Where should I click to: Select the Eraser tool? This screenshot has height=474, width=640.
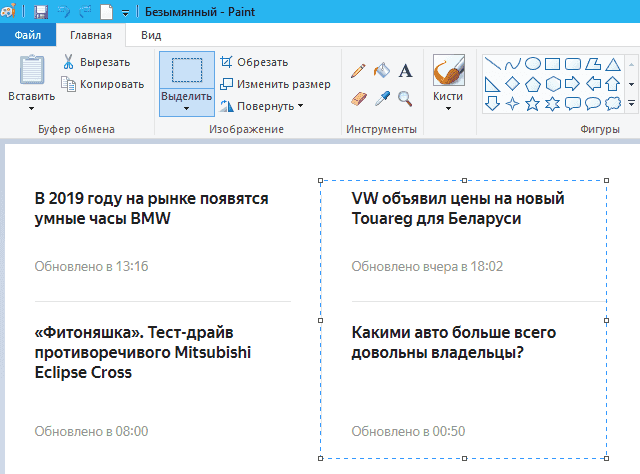click(x=358, y=98)
